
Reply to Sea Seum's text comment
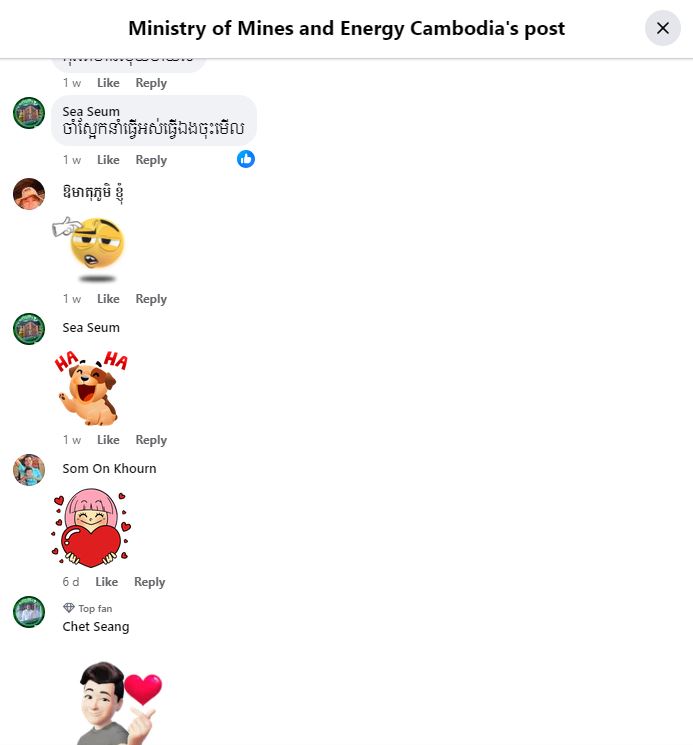[x=151, y=160]
